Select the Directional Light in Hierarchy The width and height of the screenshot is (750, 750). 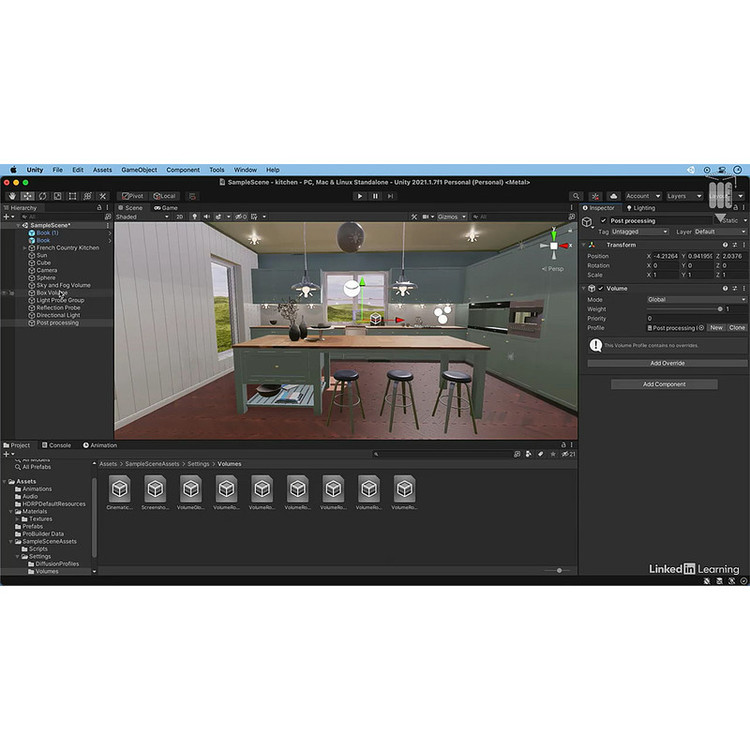click(58, 315)
